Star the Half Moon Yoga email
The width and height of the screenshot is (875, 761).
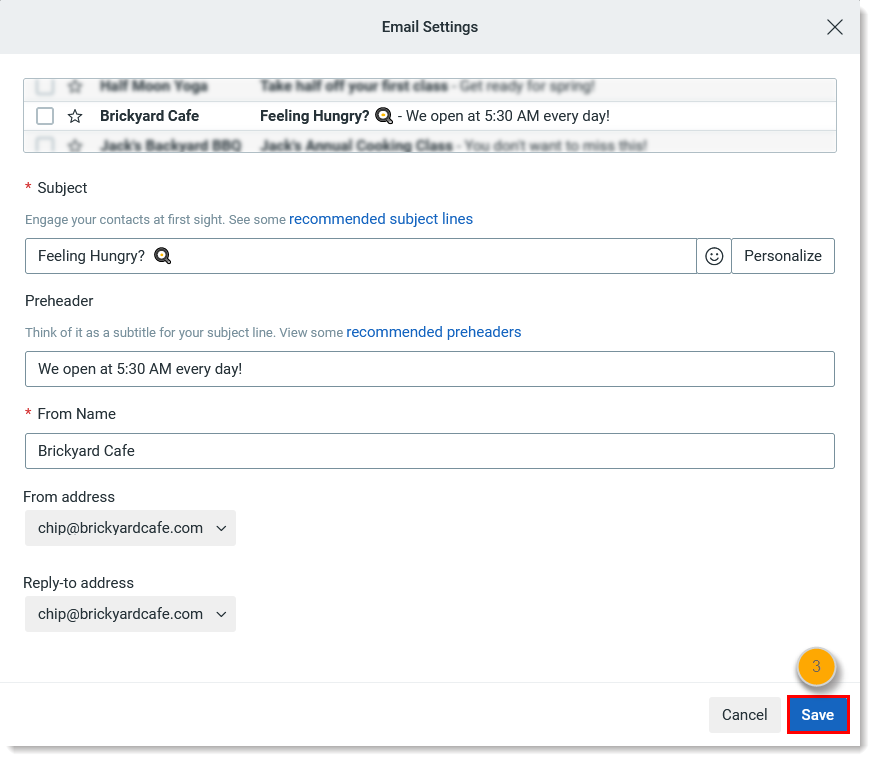coord(74,87)
